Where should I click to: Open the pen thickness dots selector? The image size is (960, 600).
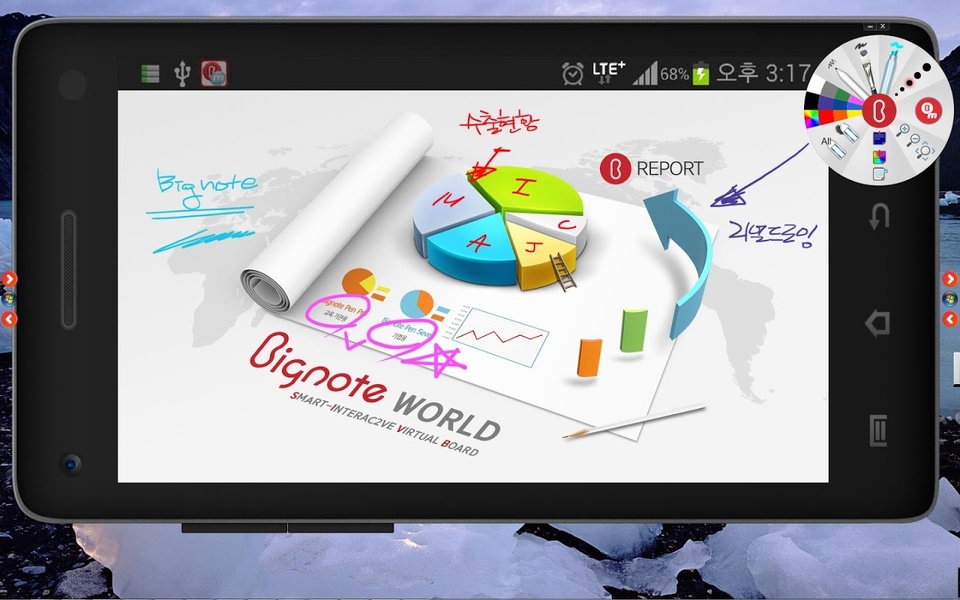click(913, 80)
